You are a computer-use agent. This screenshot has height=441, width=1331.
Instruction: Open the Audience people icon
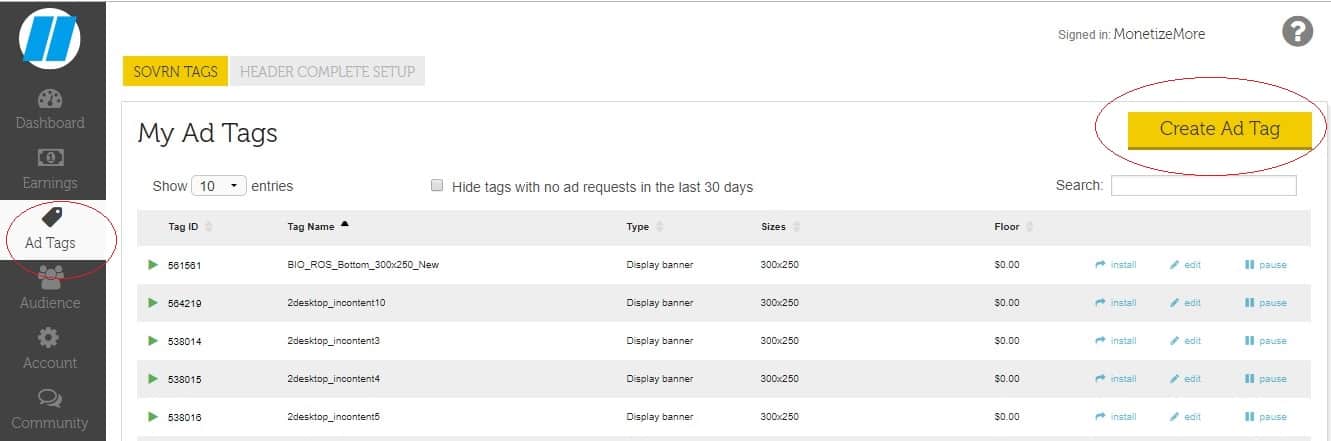tap(50, 278)
